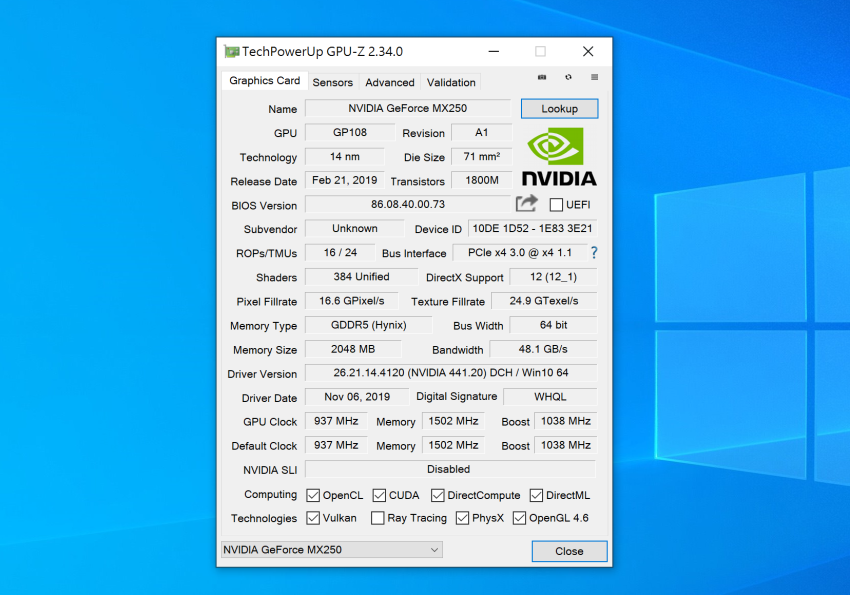Toggle the UEFI checkbox
850x595 pixels.
556,205
